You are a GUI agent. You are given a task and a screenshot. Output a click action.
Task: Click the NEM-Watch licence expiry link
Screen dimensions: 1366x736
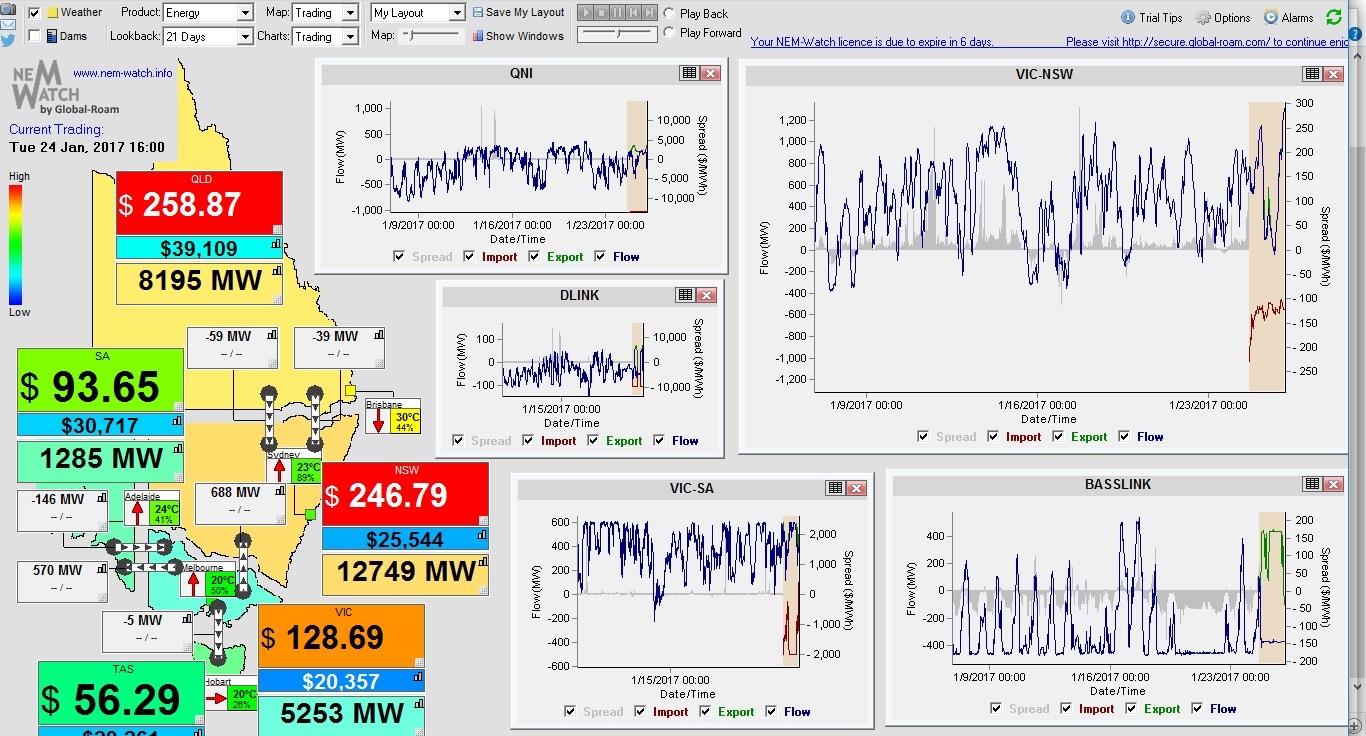(x=872, y=42)
